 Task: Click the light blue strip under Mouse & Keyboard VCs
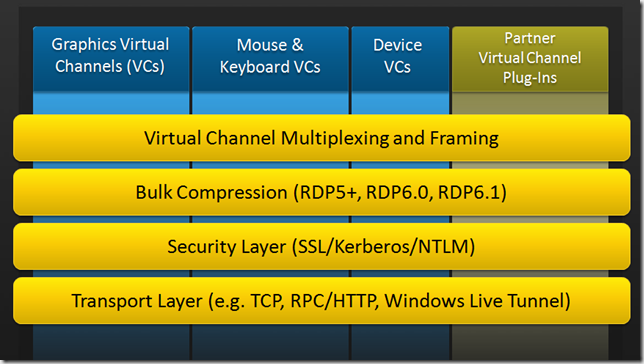(270, 104)
